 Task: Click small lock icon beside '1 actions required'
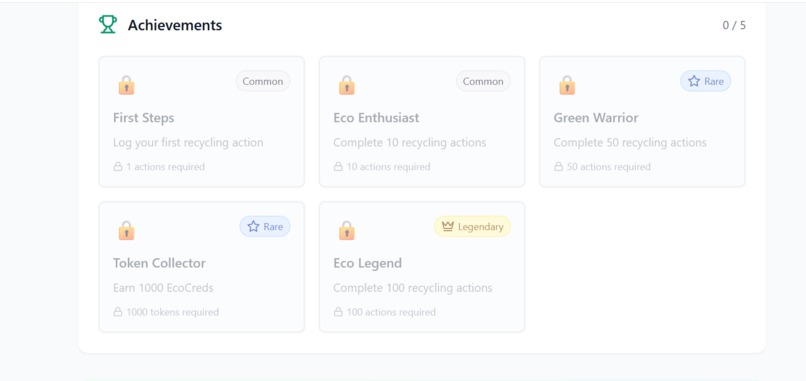[118, 167]
